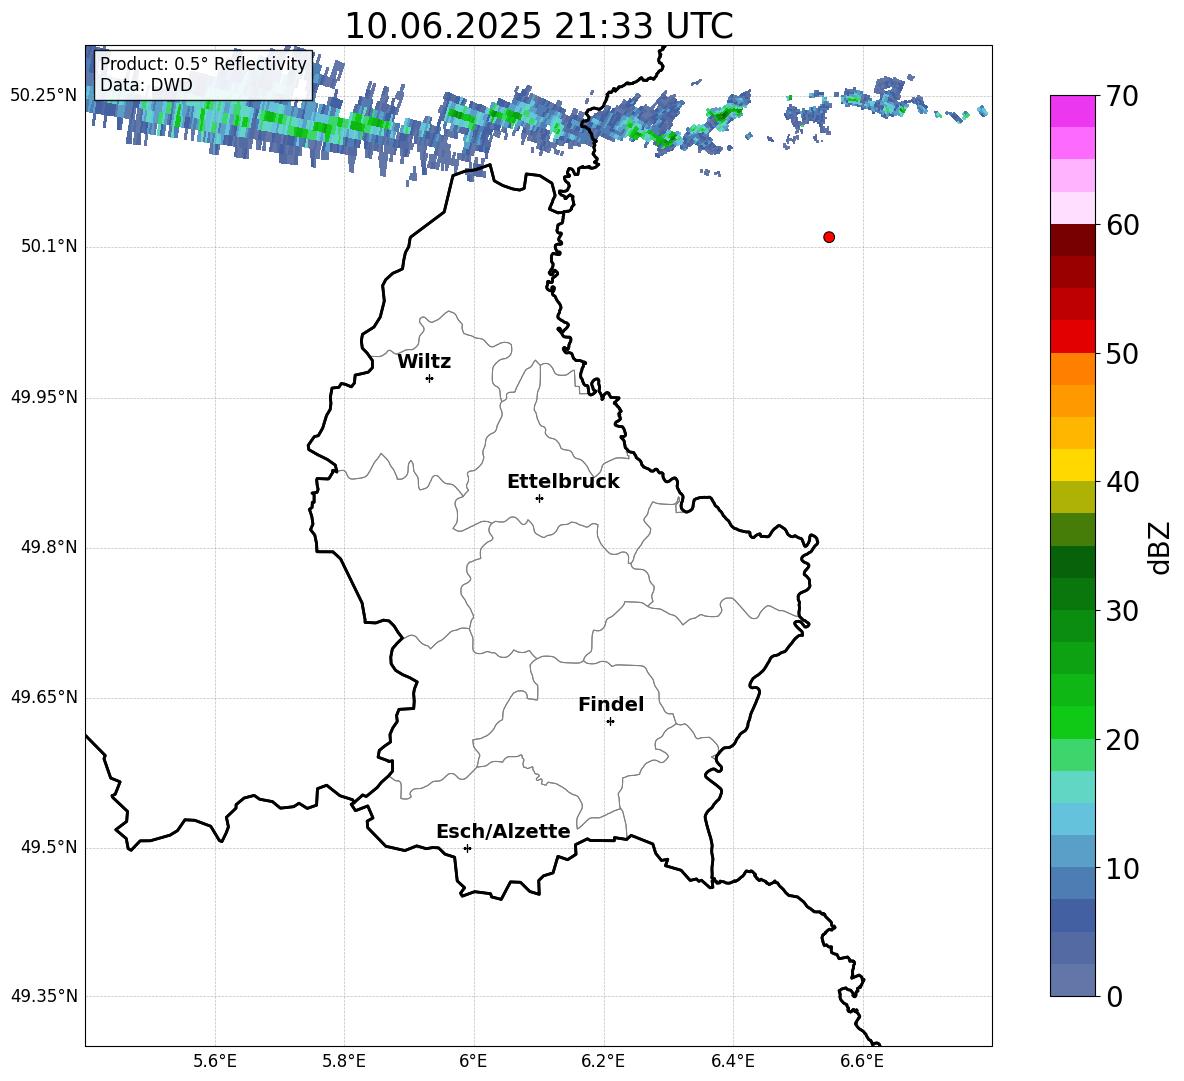Click the yellow swatch just above 40 dBZ
Viewport: 1184px width, 1081px height.
tap(1073, 465)
